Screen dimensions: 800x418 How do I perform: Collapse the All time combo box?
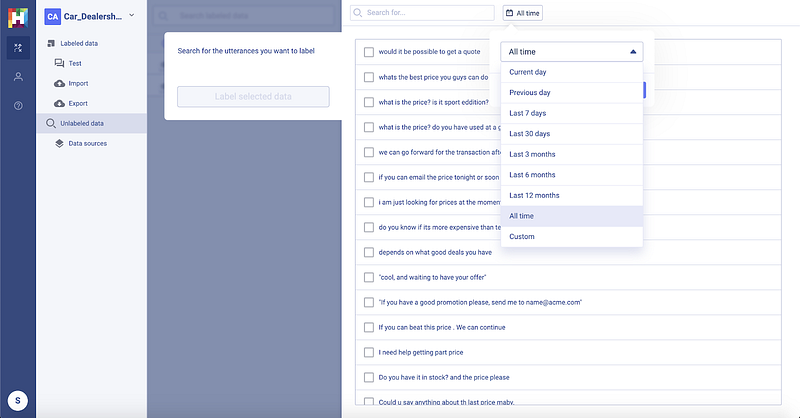(x=632, y=52)
